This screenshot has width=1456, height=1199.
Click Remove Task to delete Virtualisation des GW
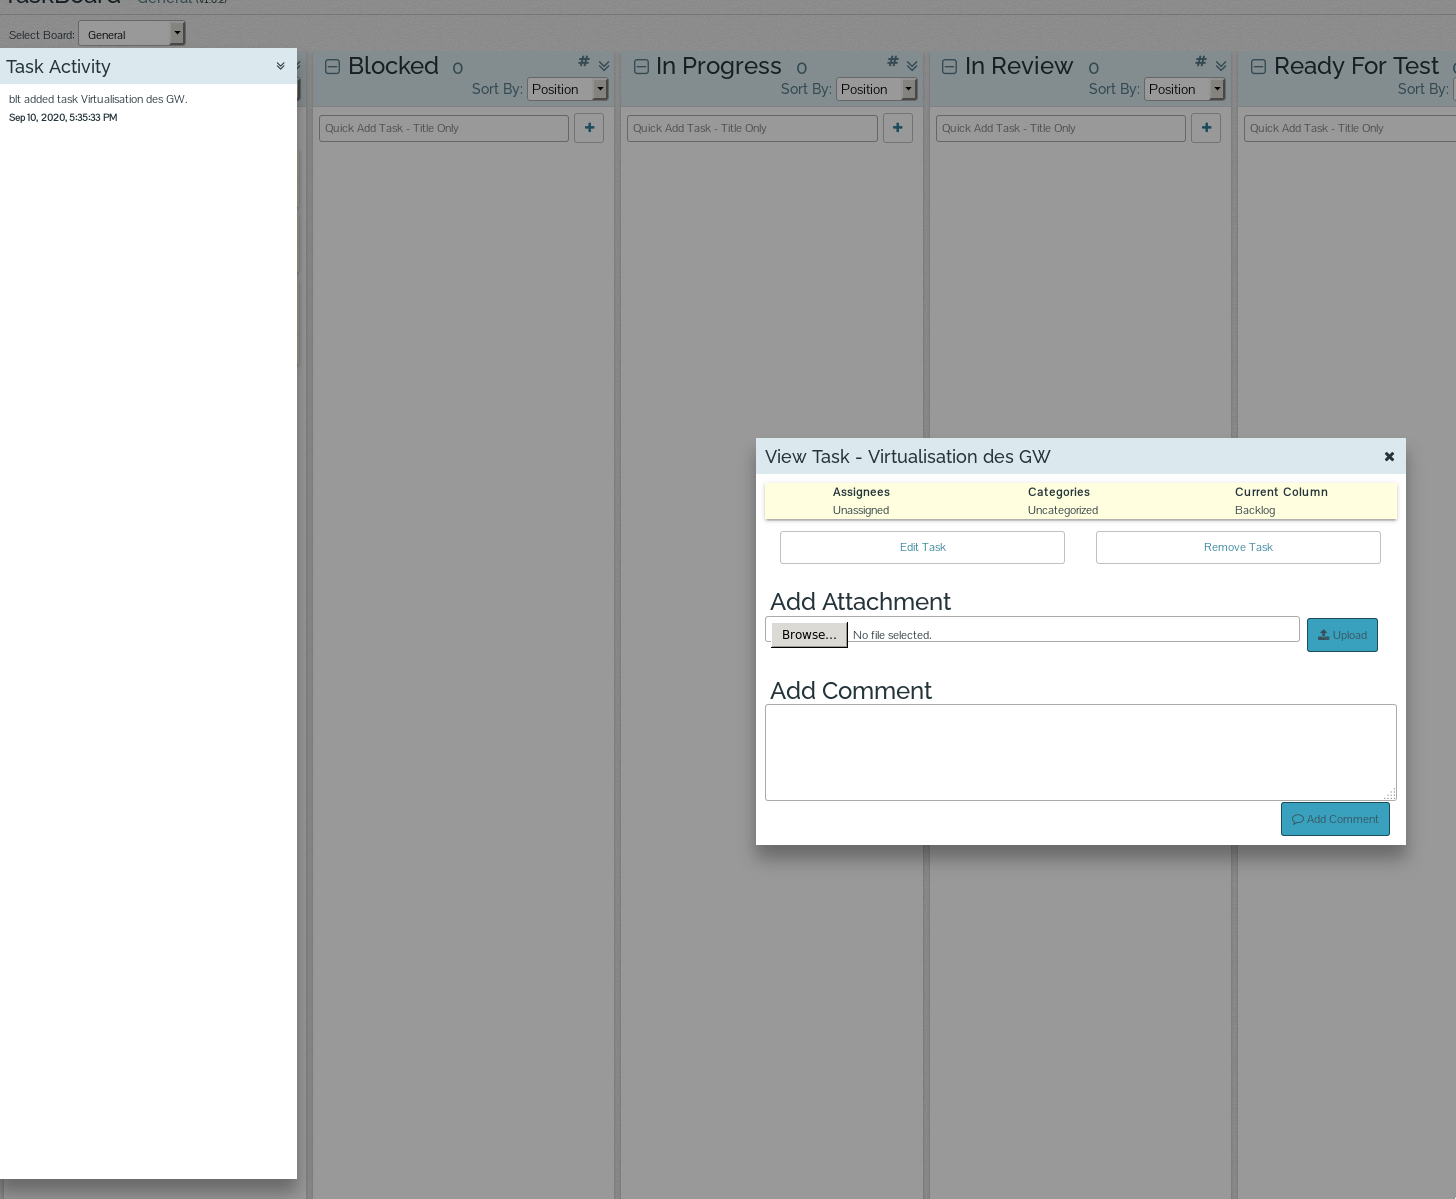pyautogui.click(x=1238, y=547)
